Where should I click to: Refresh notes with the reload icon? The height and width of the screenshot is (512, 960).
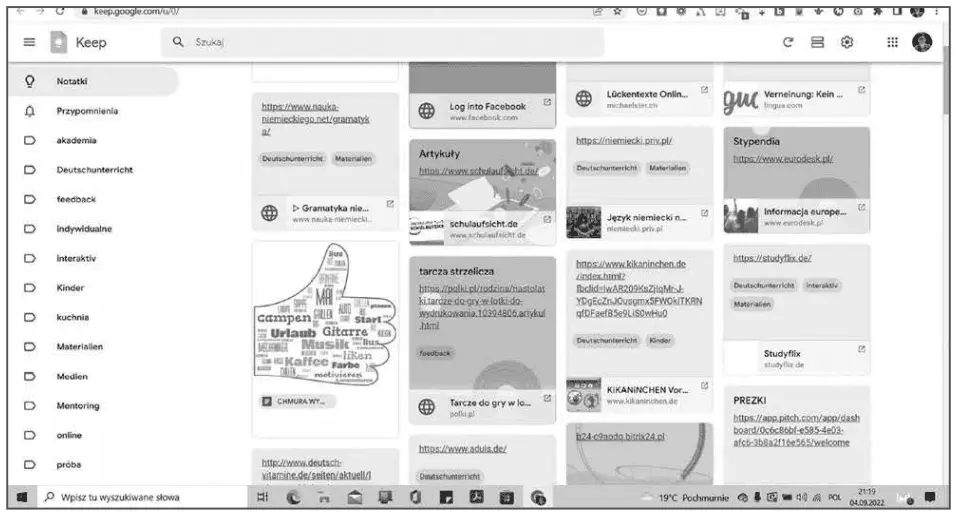788,42
